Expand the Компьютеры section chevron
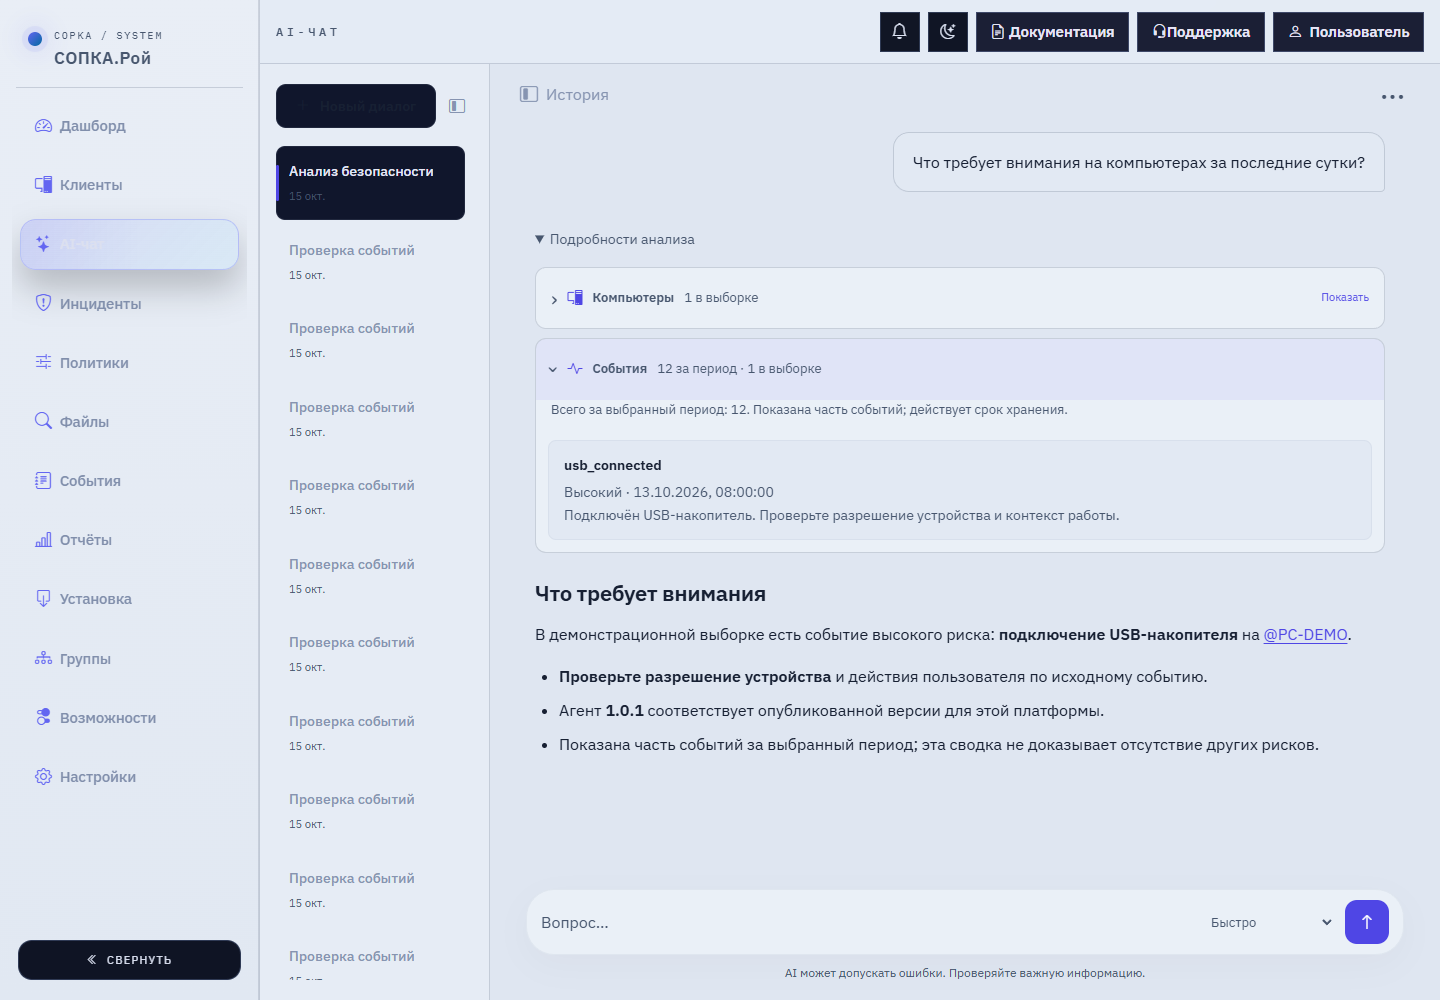The width and height of the screenshot is (1440, 1000). pyautogui.click(x=554, y=299)
